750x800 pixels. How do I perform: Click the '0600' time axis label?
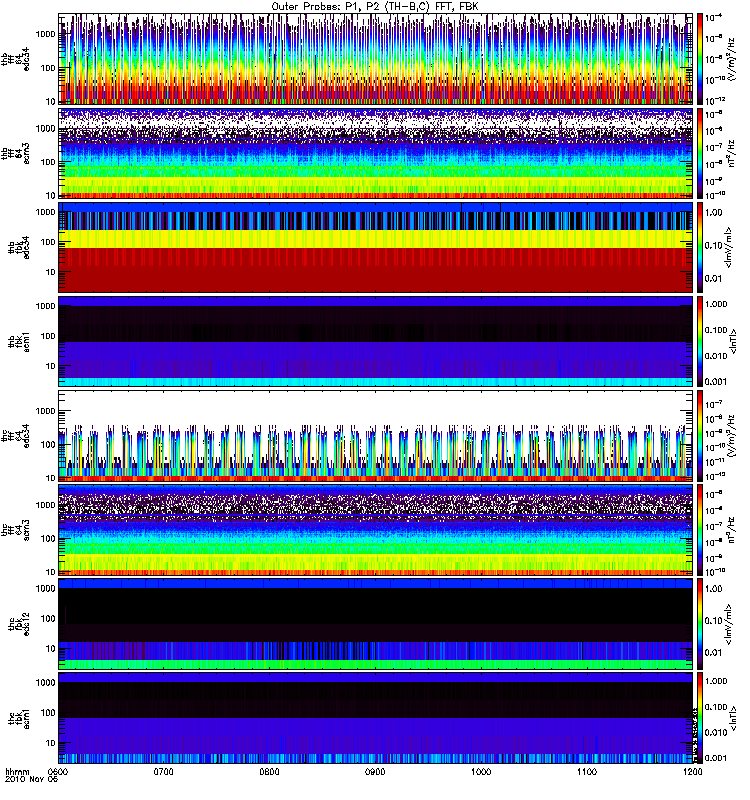click(58, 771)
